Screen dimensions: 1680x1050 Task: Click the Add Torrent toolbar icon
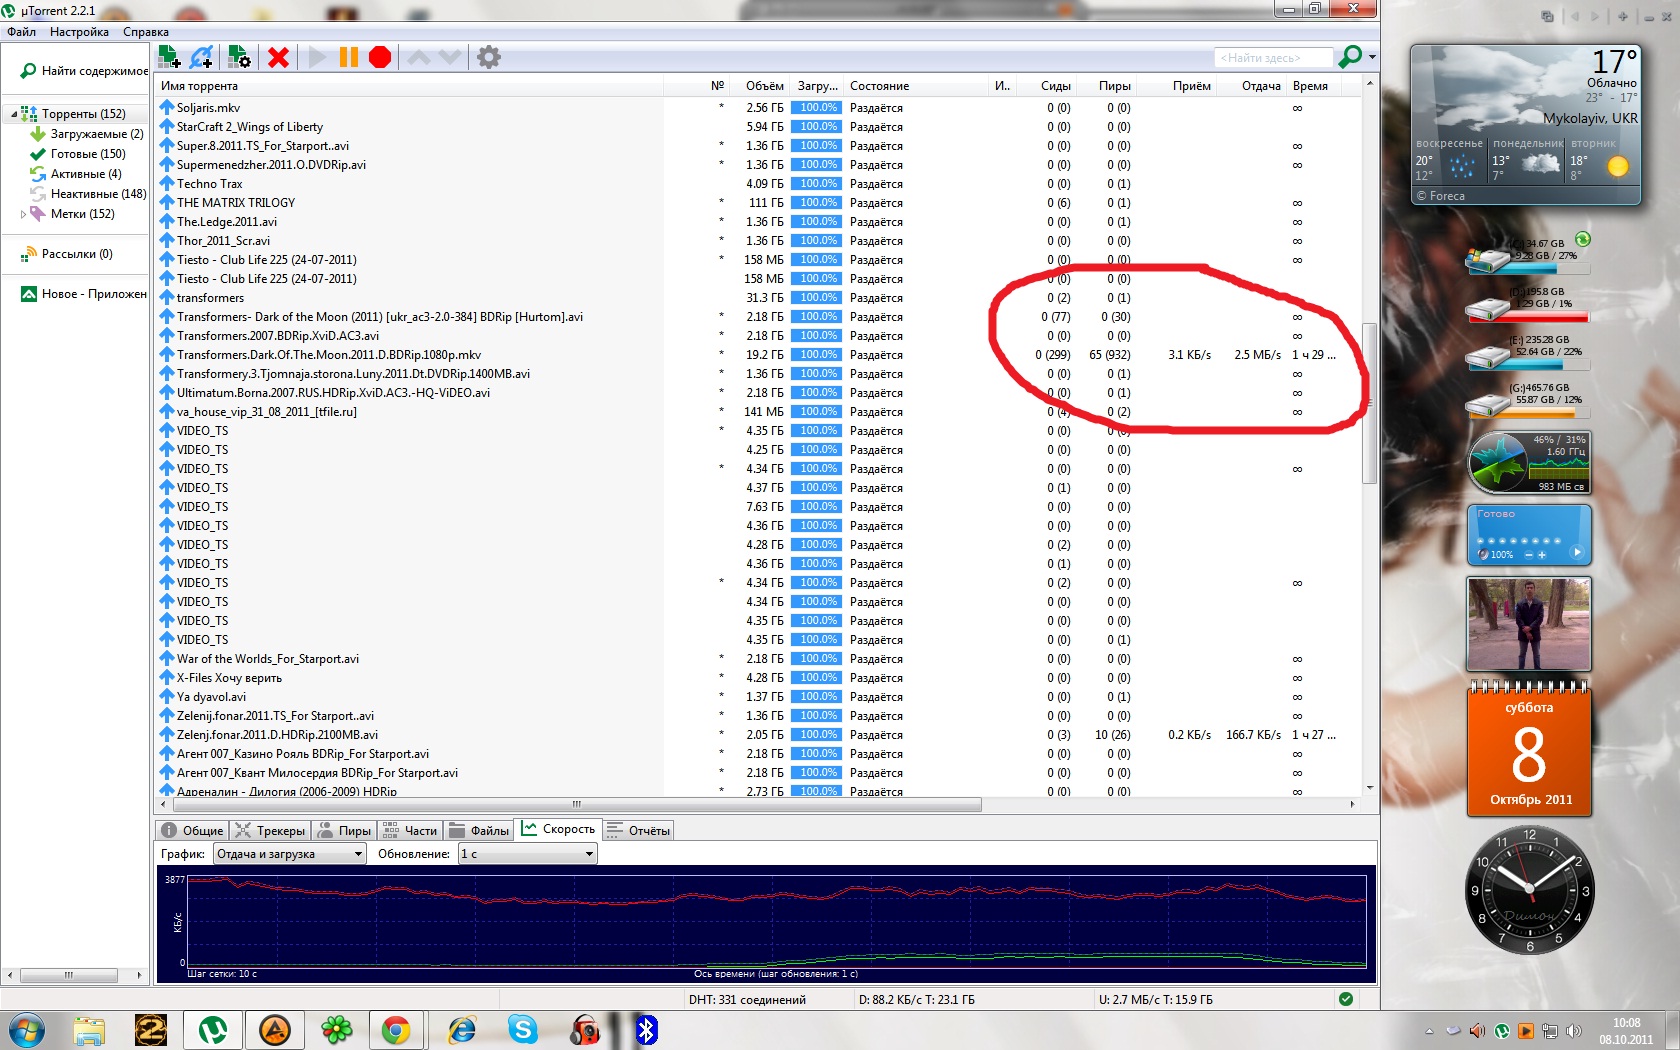[x=169, y=57]
